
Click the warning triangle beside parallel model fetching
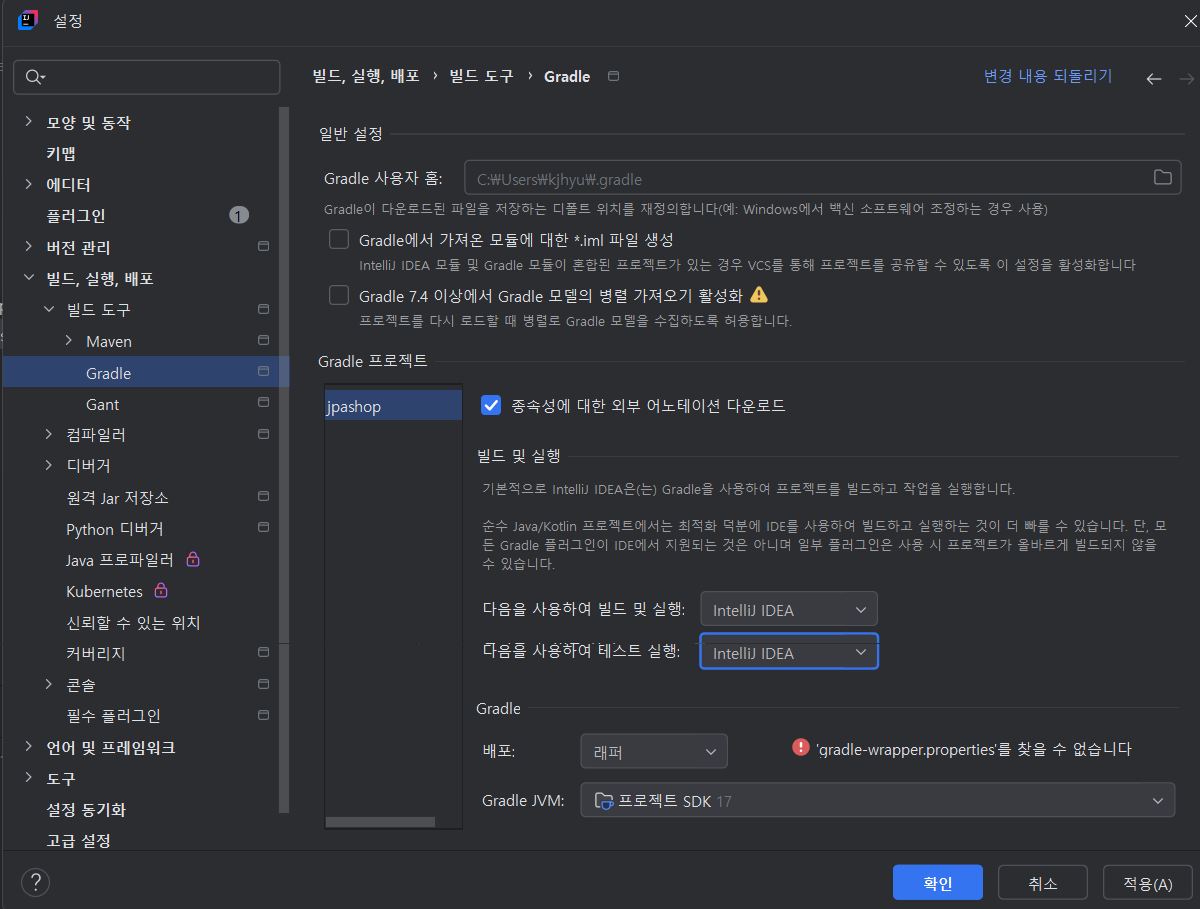point(759,294)
